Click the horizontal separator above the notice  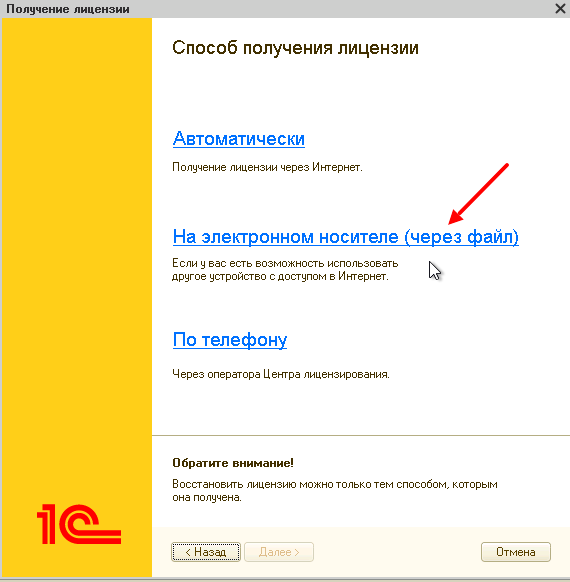(361, 435)
